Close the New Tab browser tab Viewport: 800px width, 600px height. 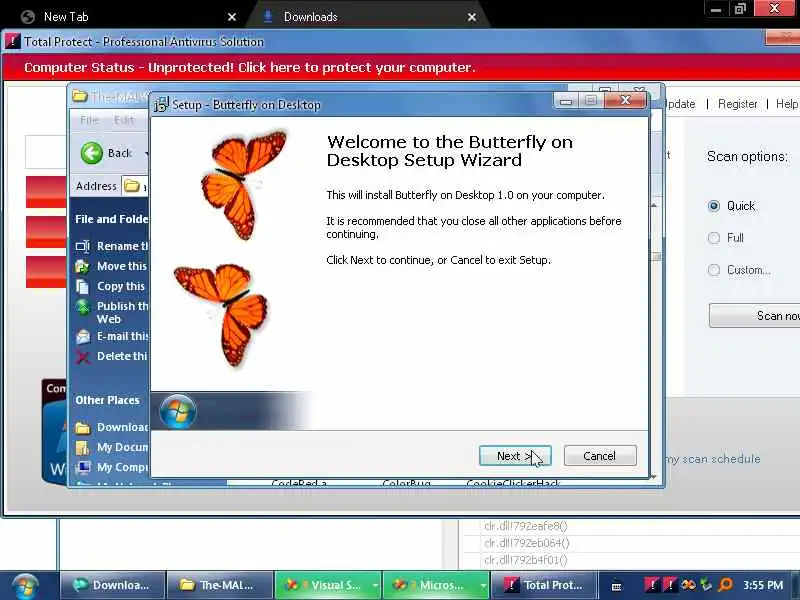click(x=232, y=17)
